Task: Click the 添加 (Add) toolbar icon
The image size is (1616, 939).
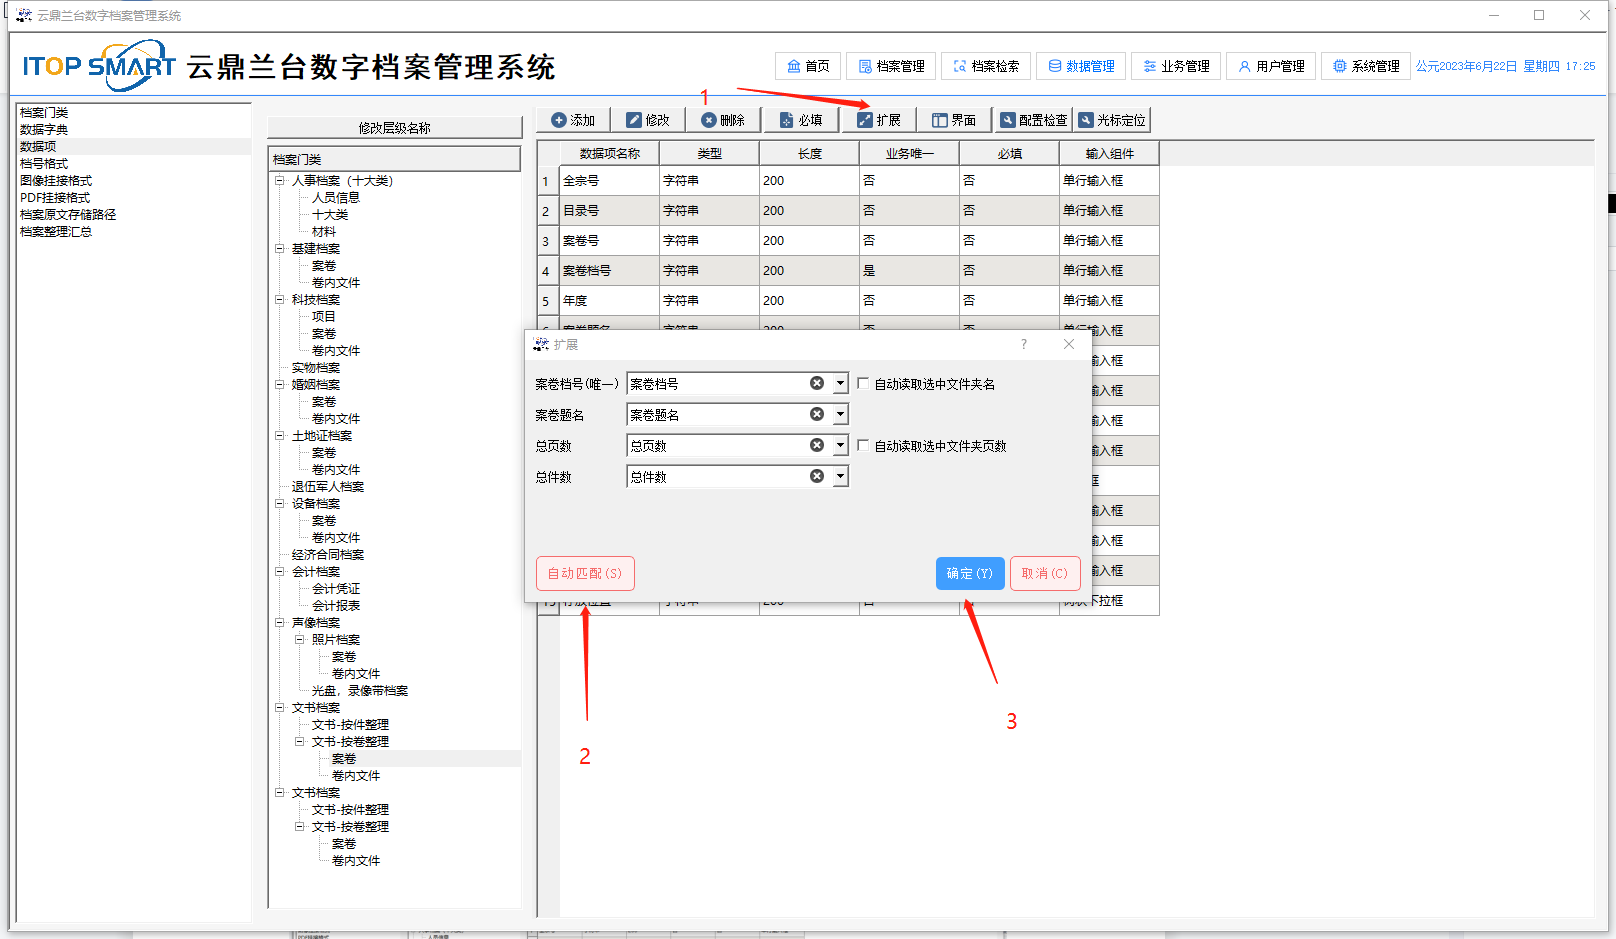Action: (x=559, y=120)
